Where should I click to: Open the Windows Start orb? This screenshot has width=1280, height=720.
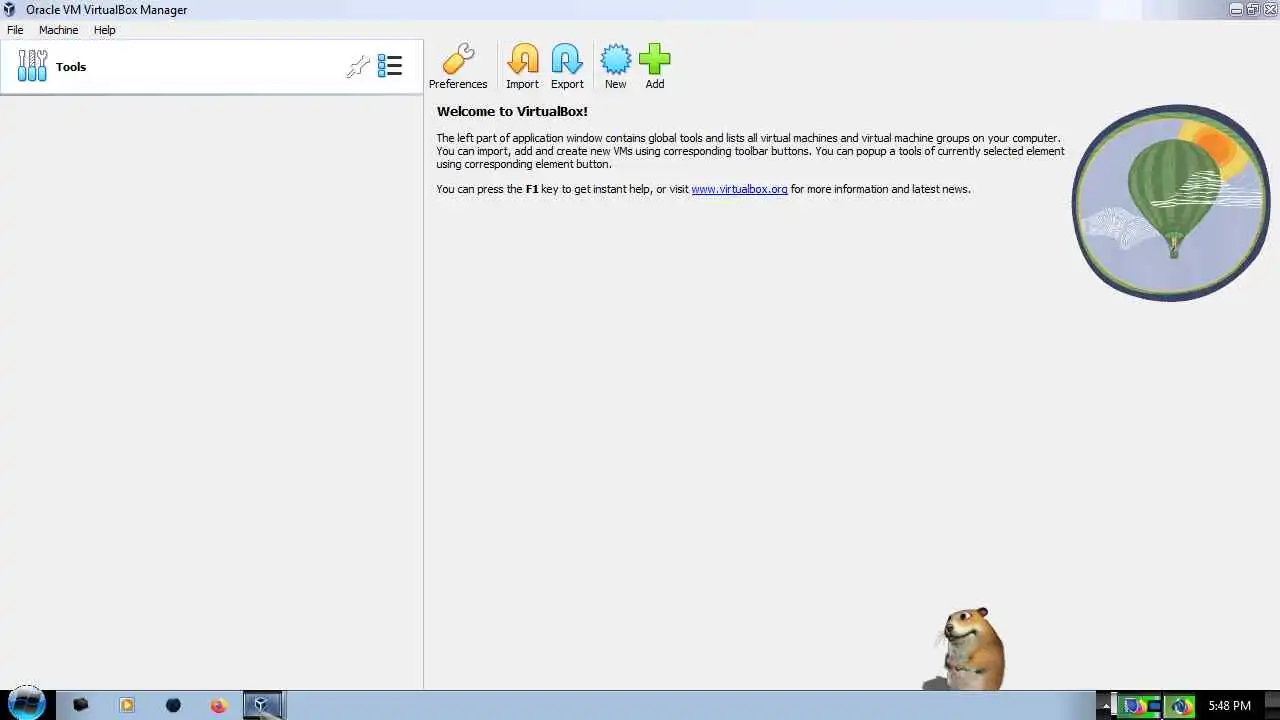[x=27, y=704]
